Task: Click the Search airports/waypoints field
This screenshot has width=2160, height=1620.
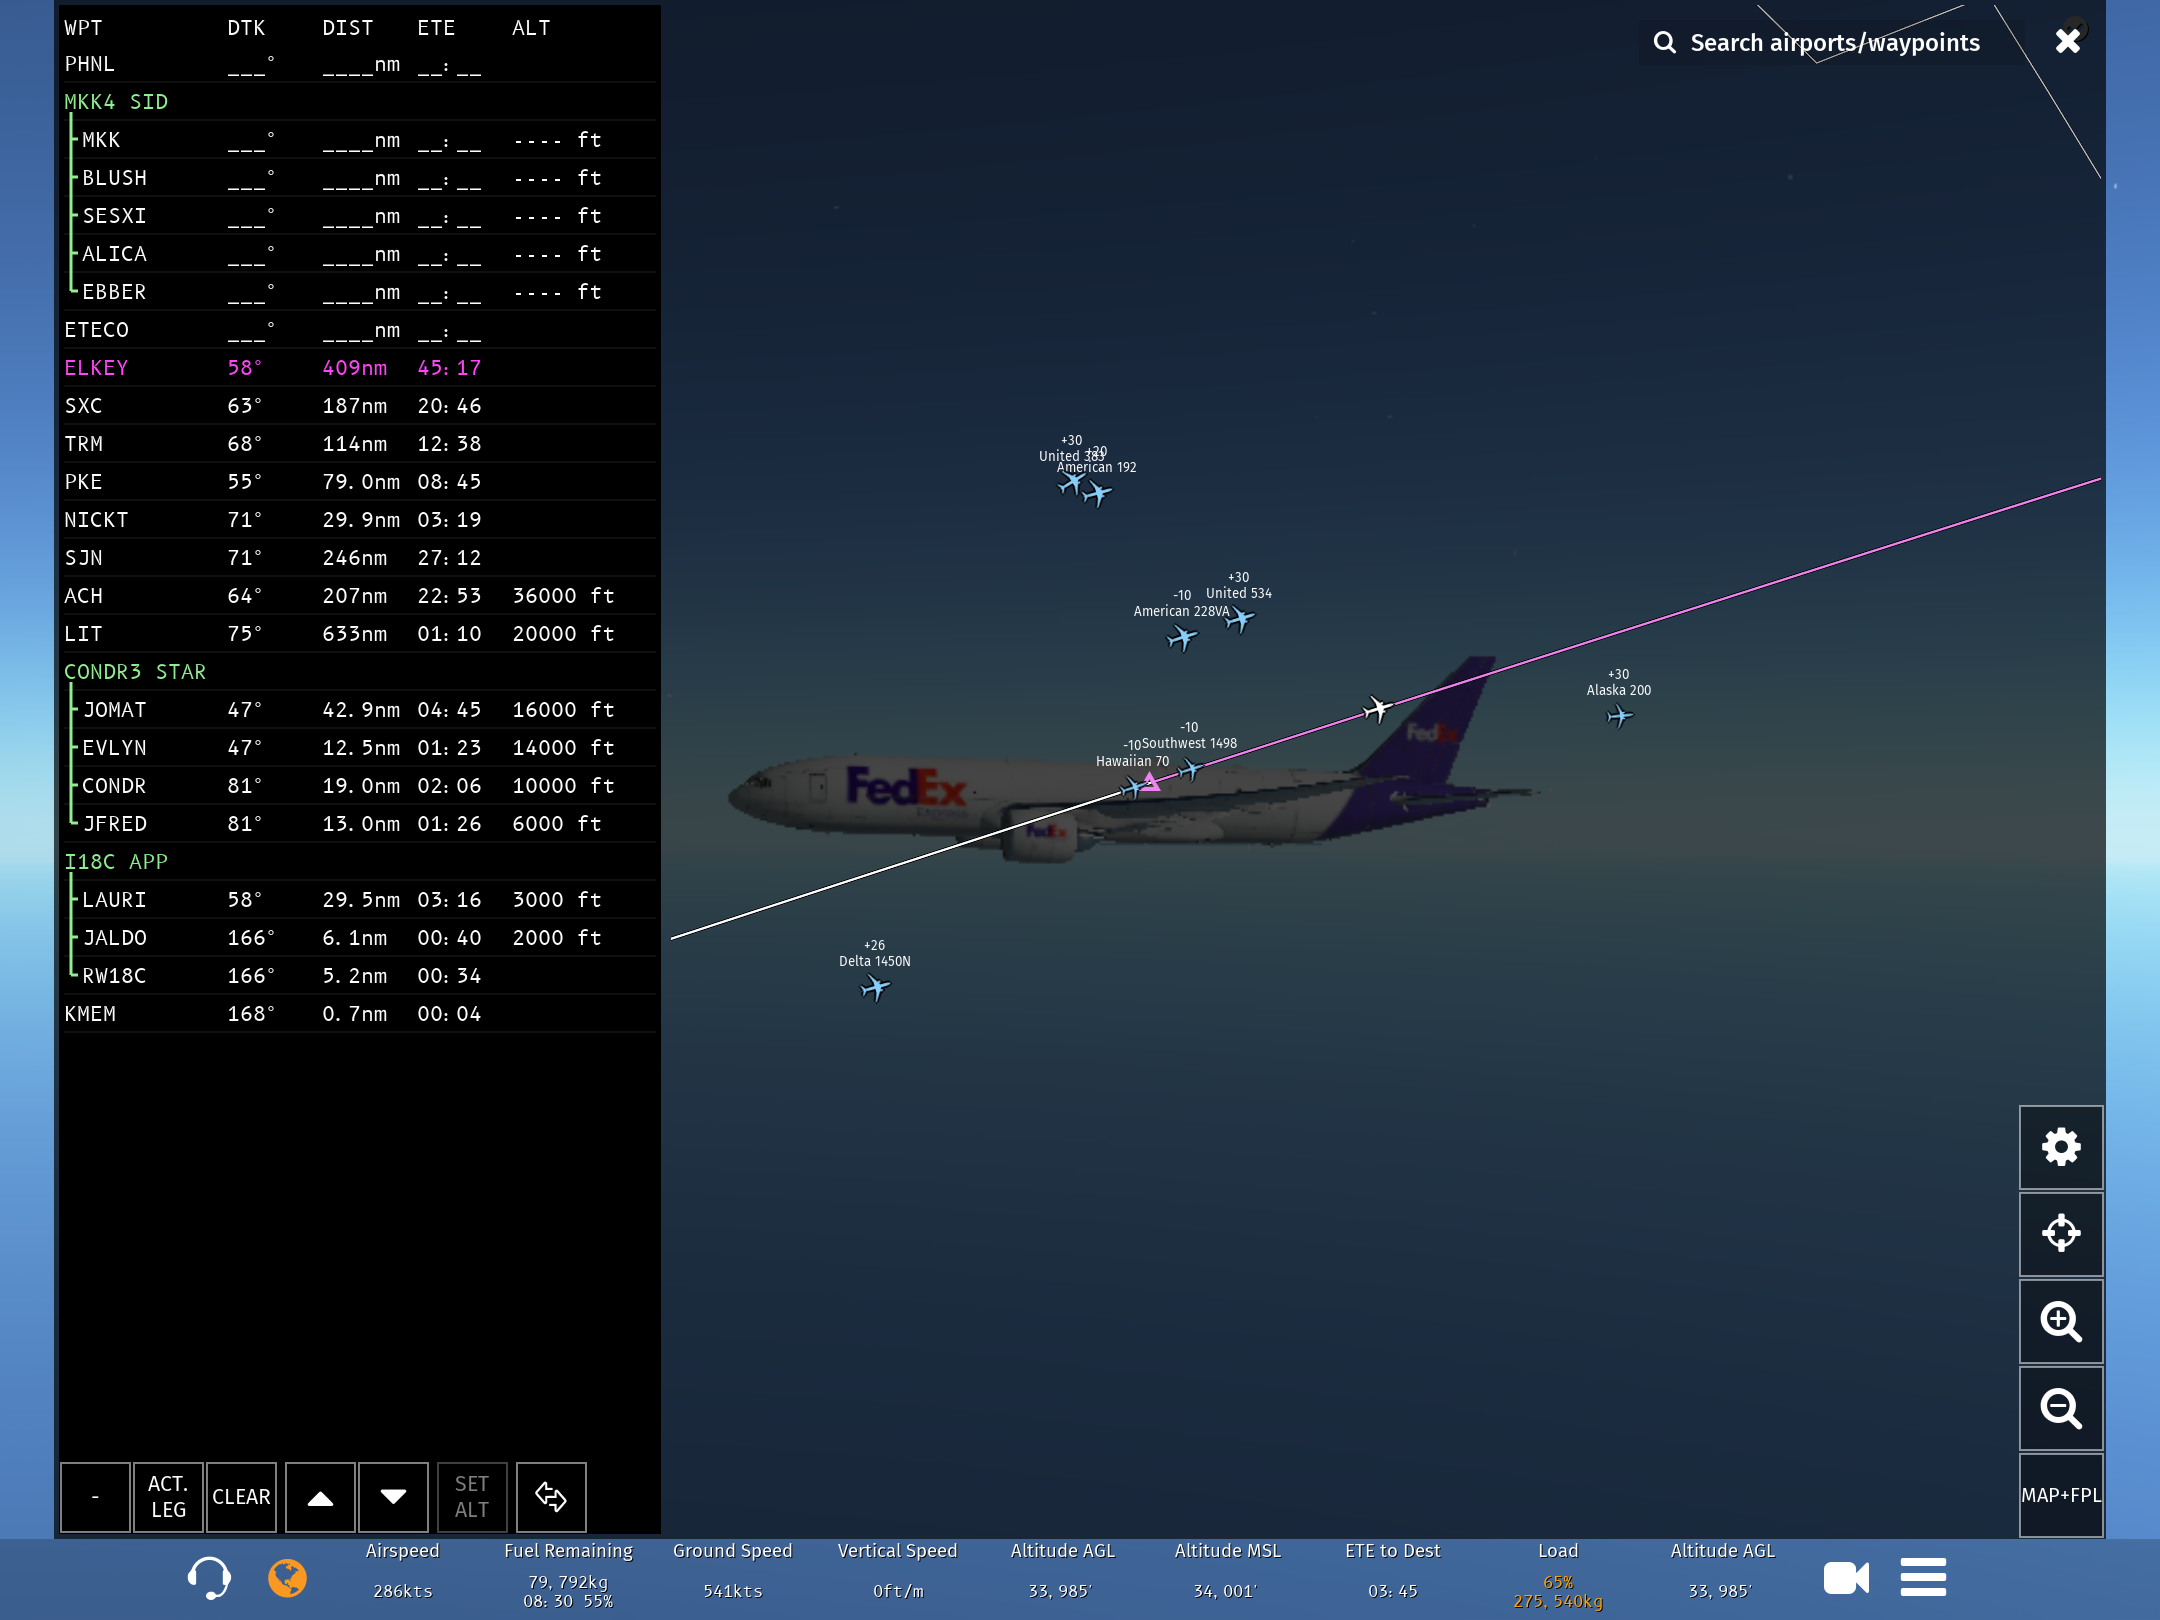Action: (1834, 43)
